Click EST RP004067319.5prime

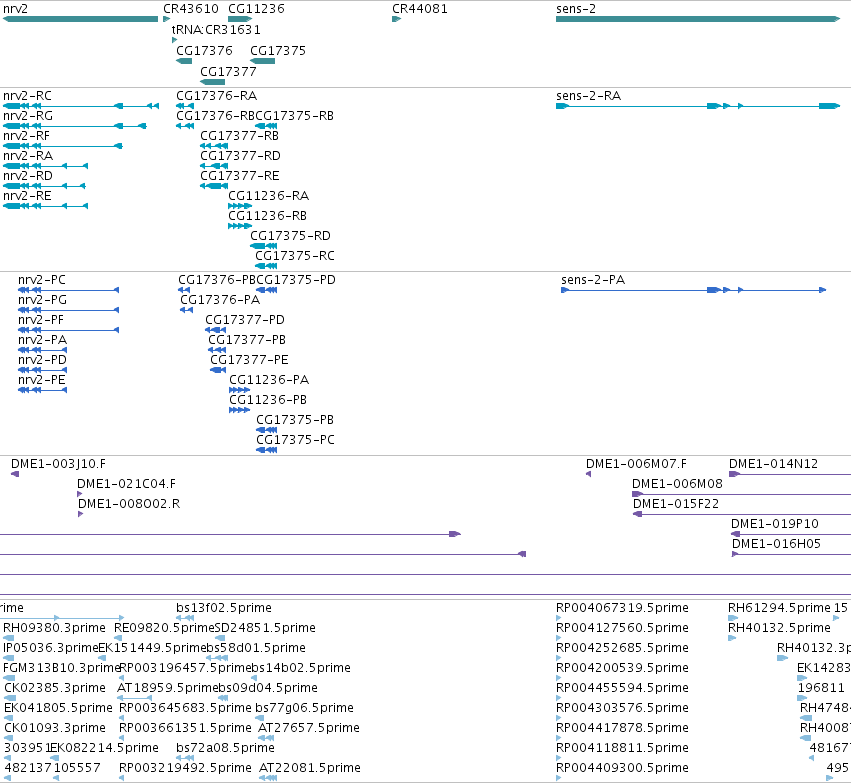[623, 608]
